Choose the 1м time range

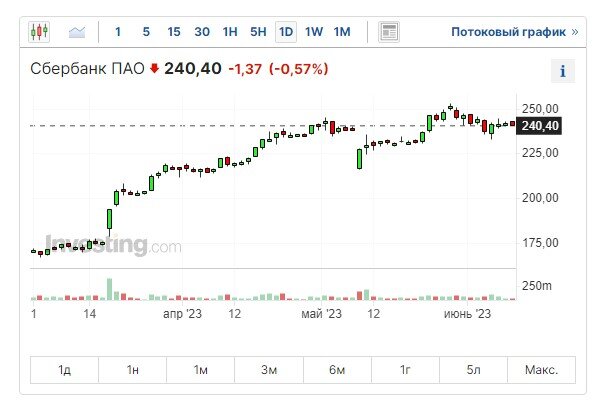click(200, 370)
